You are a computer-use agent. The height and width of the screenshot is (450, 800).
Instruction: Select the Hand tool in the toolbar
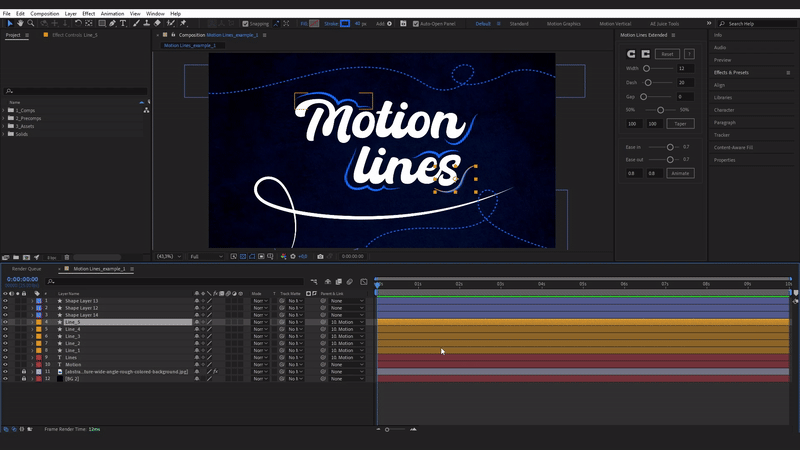coord(20,23)
